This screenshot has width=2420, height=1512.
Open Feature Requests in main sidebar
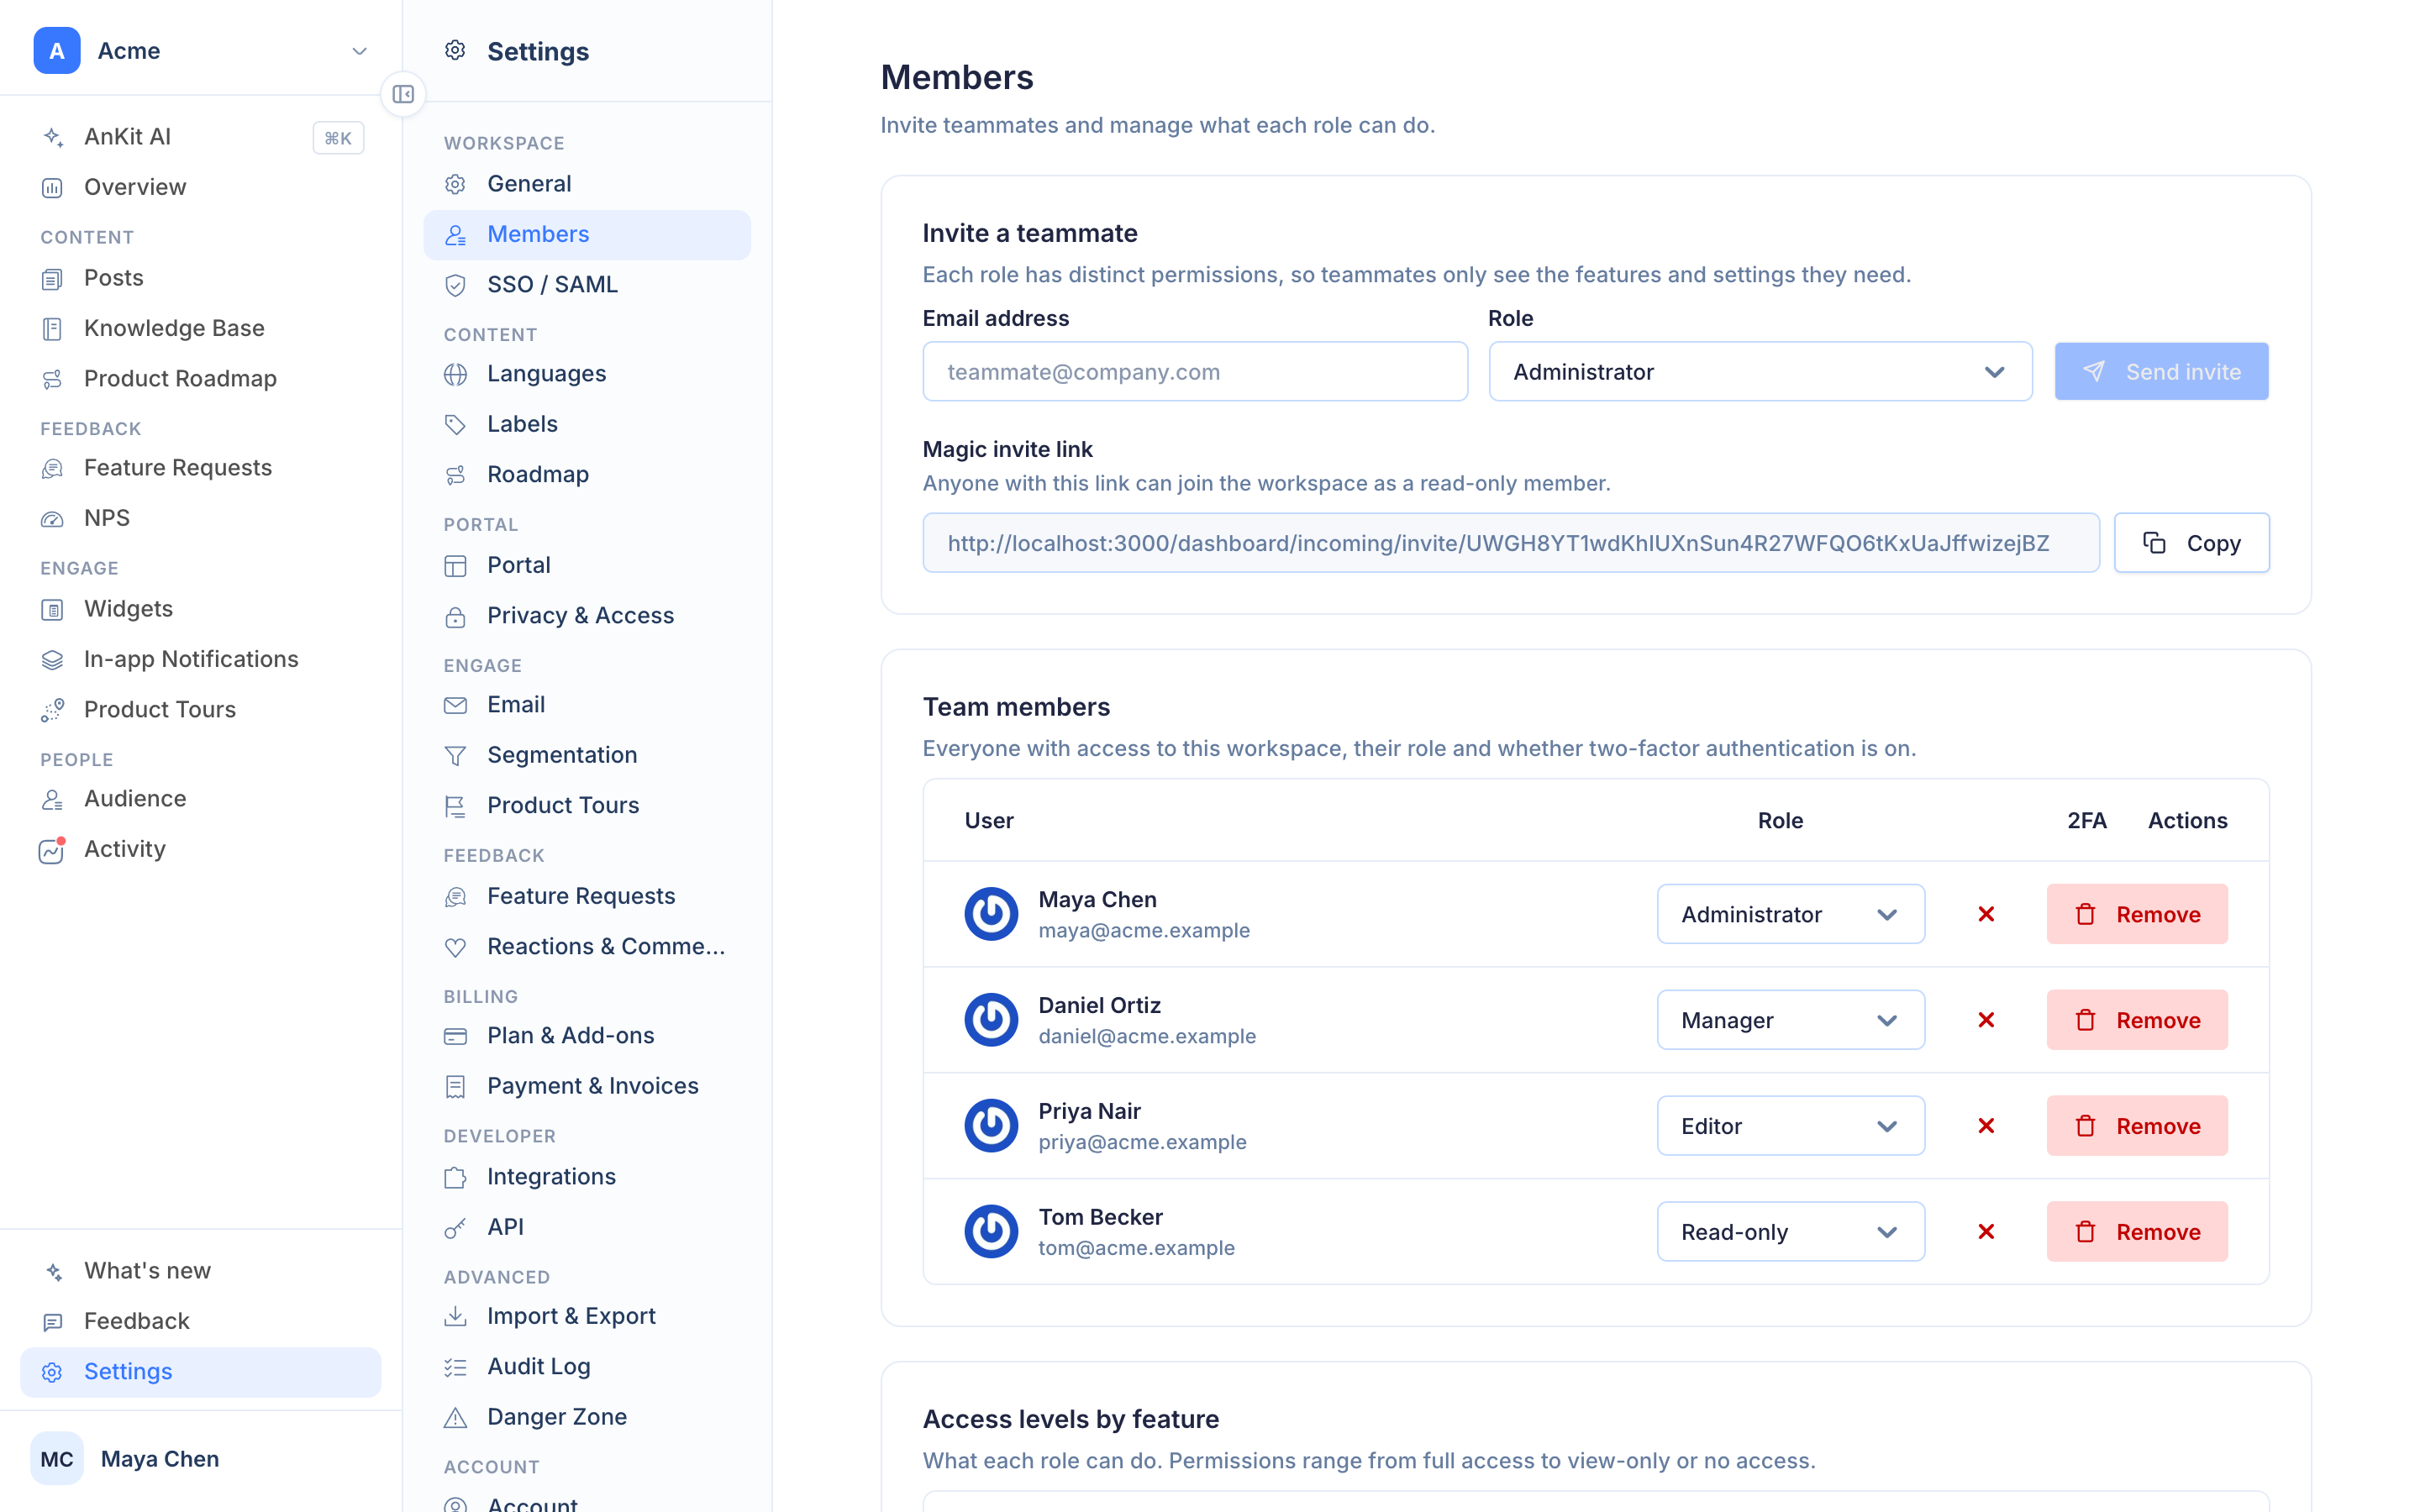click(201, 468)
